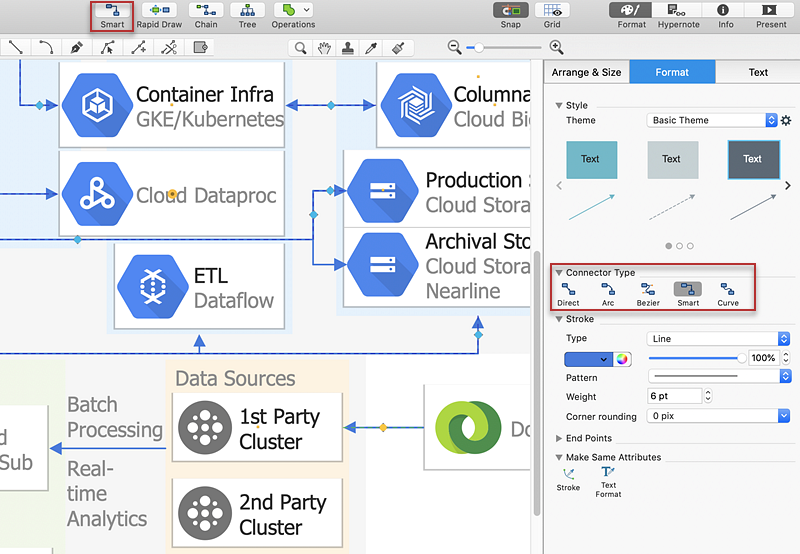Set connector type to Arc
The width and height of the screenshot is (800, 554).
point(608,294)
